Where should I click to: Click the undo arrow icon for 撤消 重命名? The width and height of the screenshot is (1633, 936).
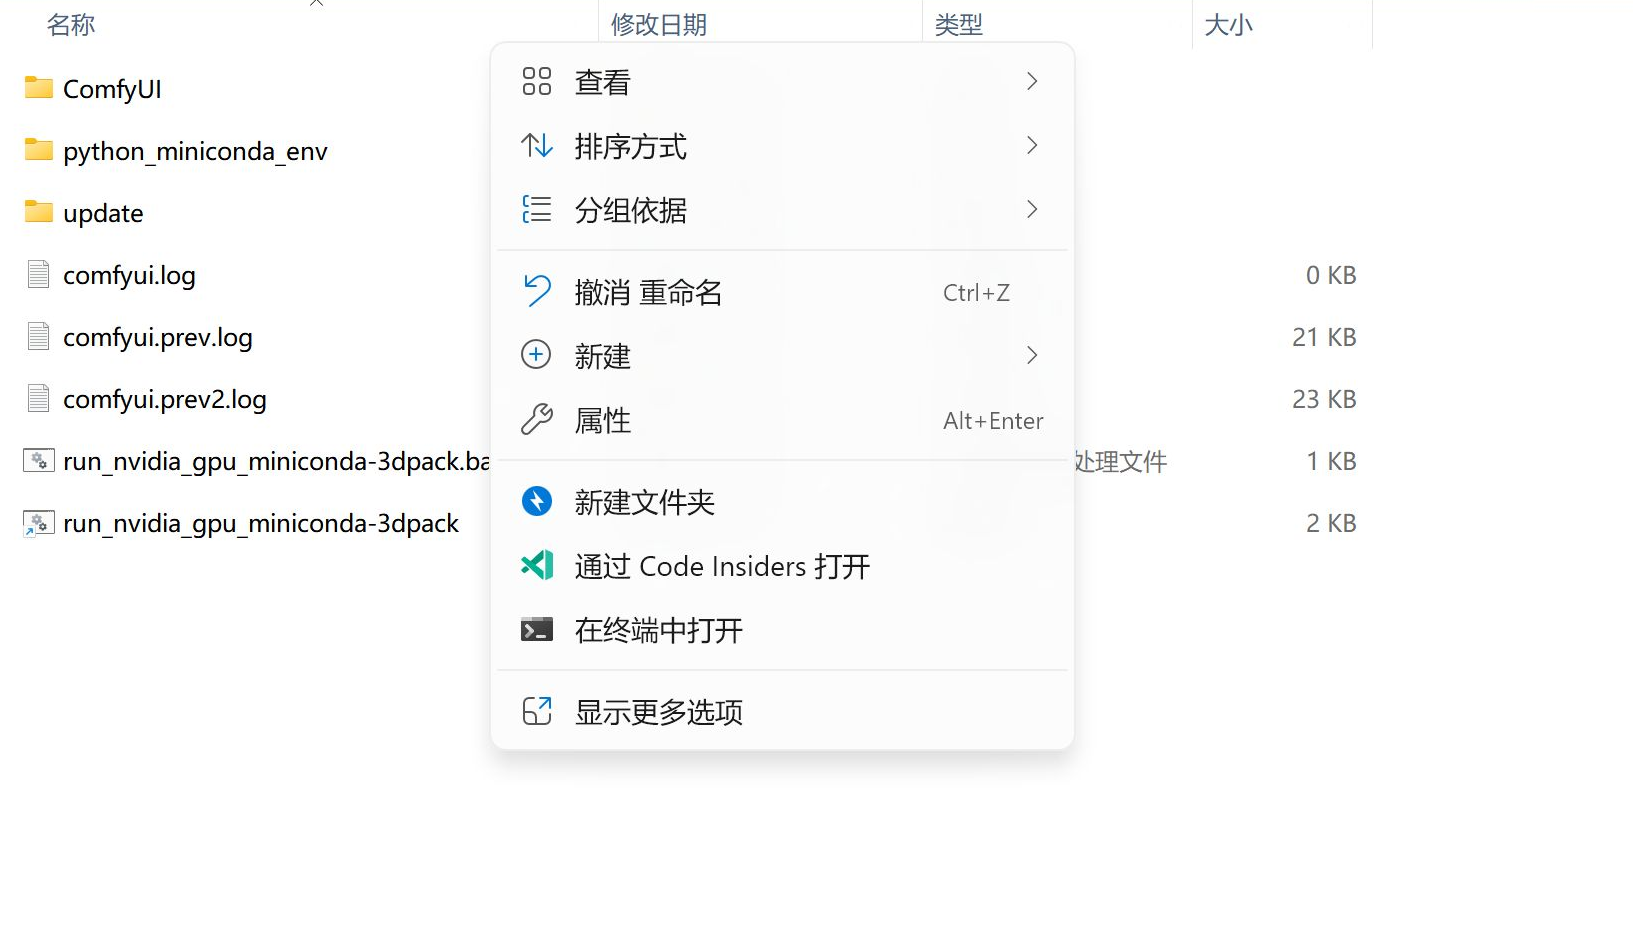coord(537,291)
